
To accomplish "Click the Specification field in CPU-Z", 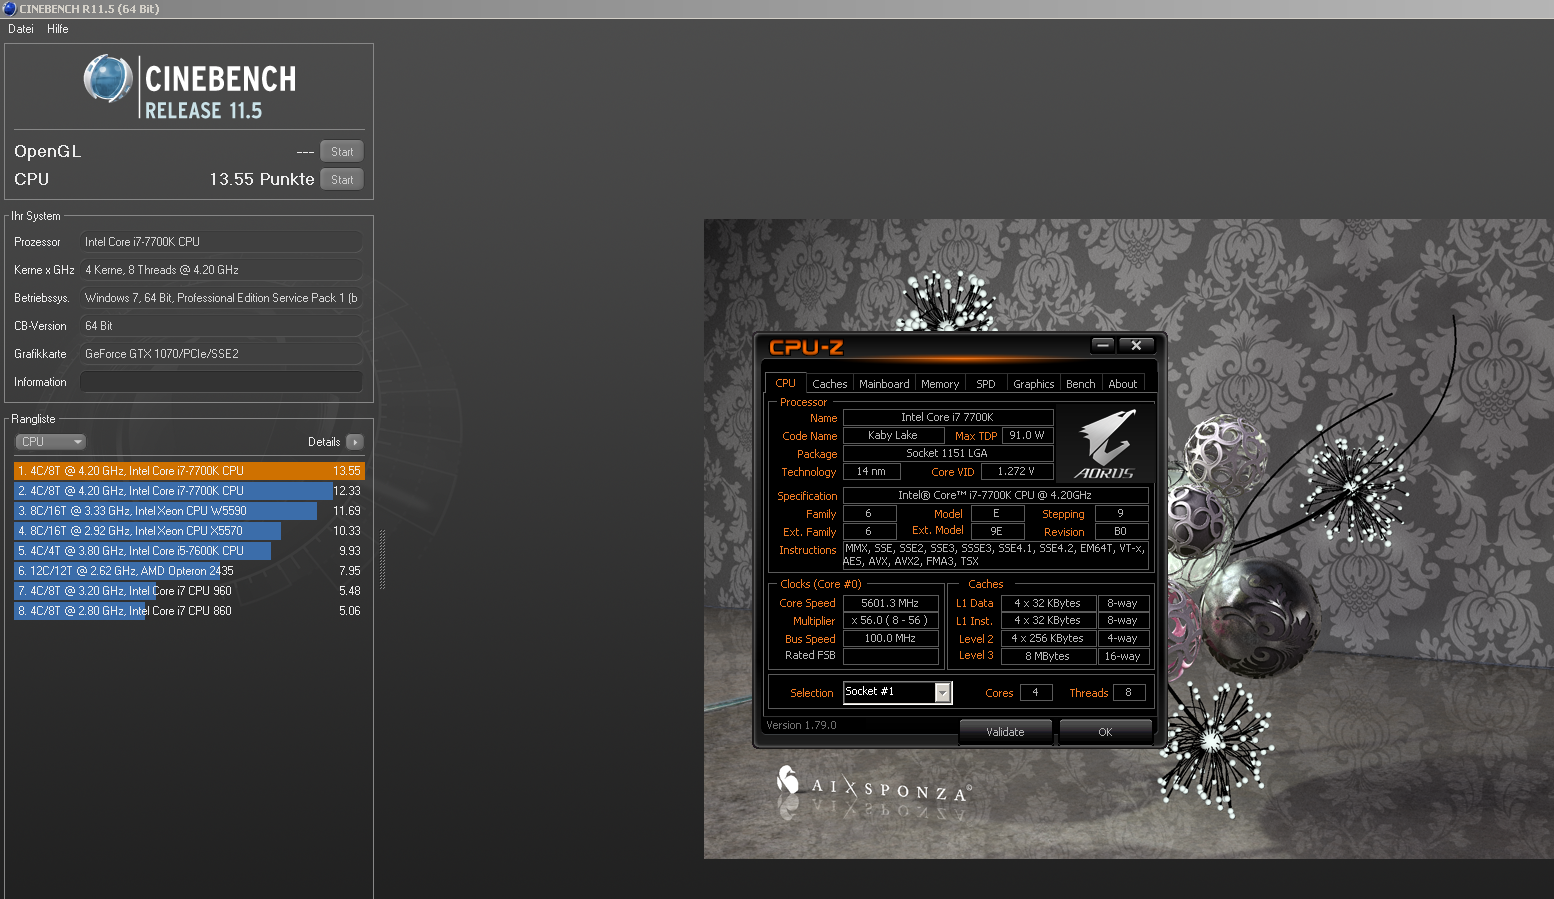I will [x=995, y=495].
